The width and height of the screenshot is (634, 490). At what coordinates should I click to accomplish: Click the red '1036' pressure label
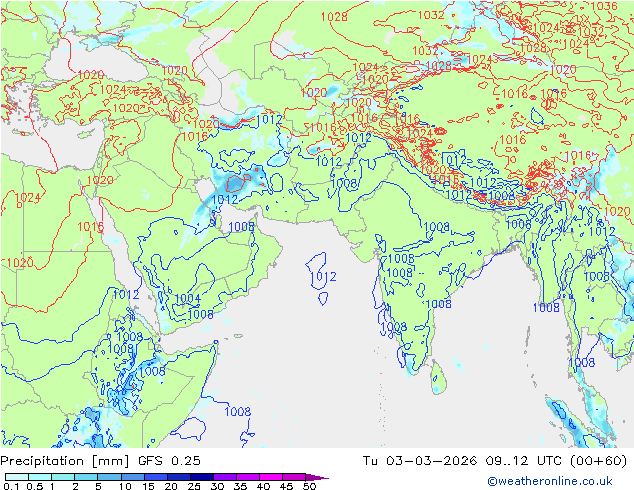coord(604,6)
